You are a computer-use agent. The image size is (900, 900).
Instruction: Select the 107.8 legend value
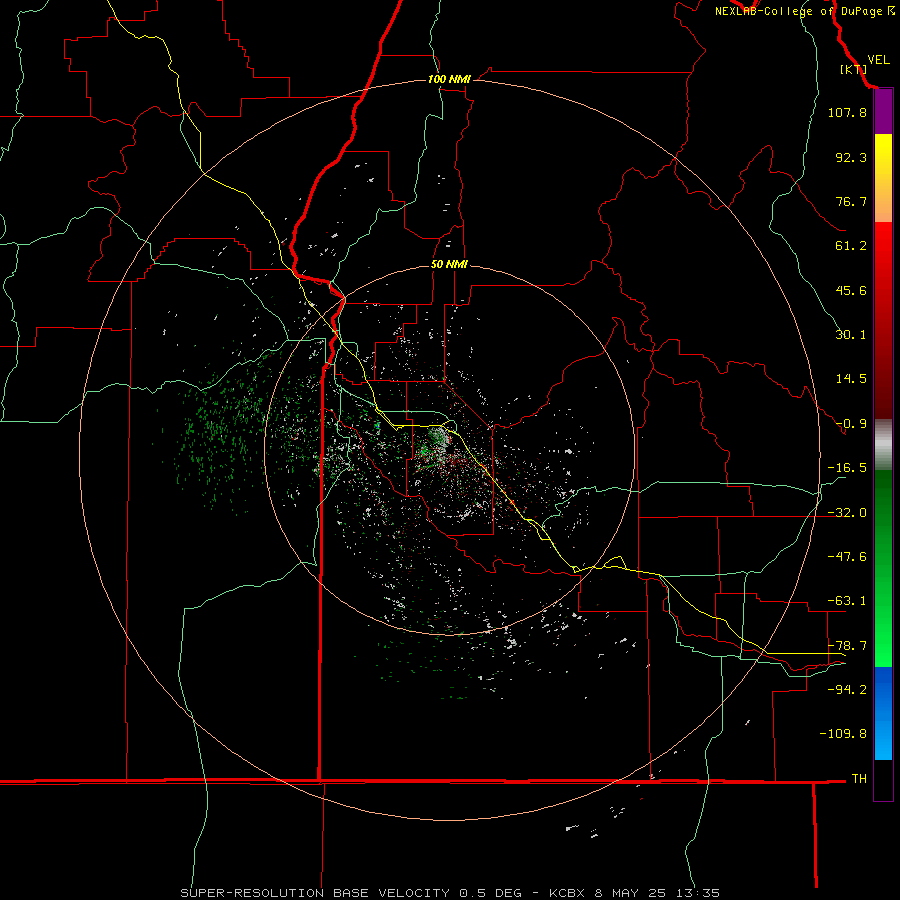[x=847, y=112]
